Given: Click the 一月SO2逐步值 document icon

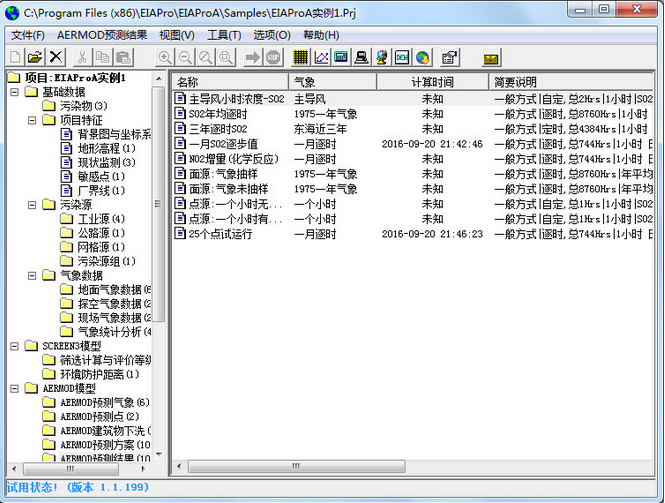Looking at the screenshot, I should point(180,143).
